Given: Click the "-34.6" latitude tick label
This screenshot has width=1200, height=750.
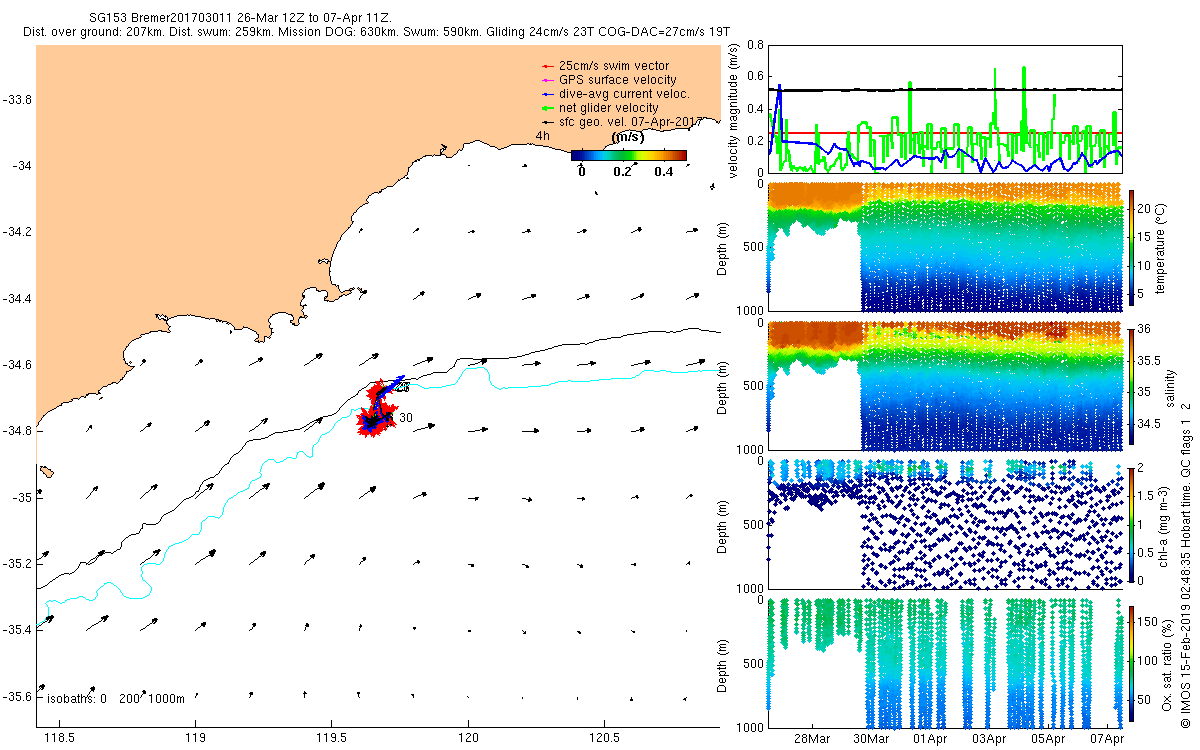Looking at the screenshot, I should pyautogui.click(x=16, y=365).
